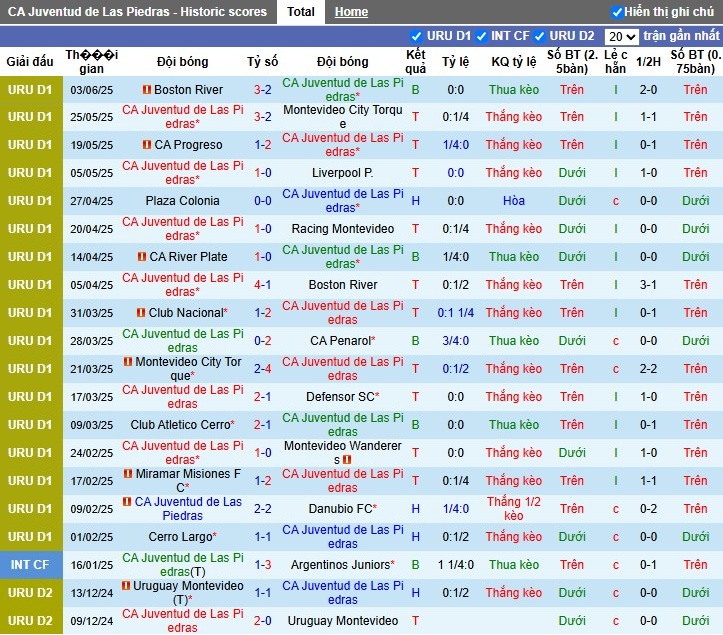Click the date 27/04/25

91,201
